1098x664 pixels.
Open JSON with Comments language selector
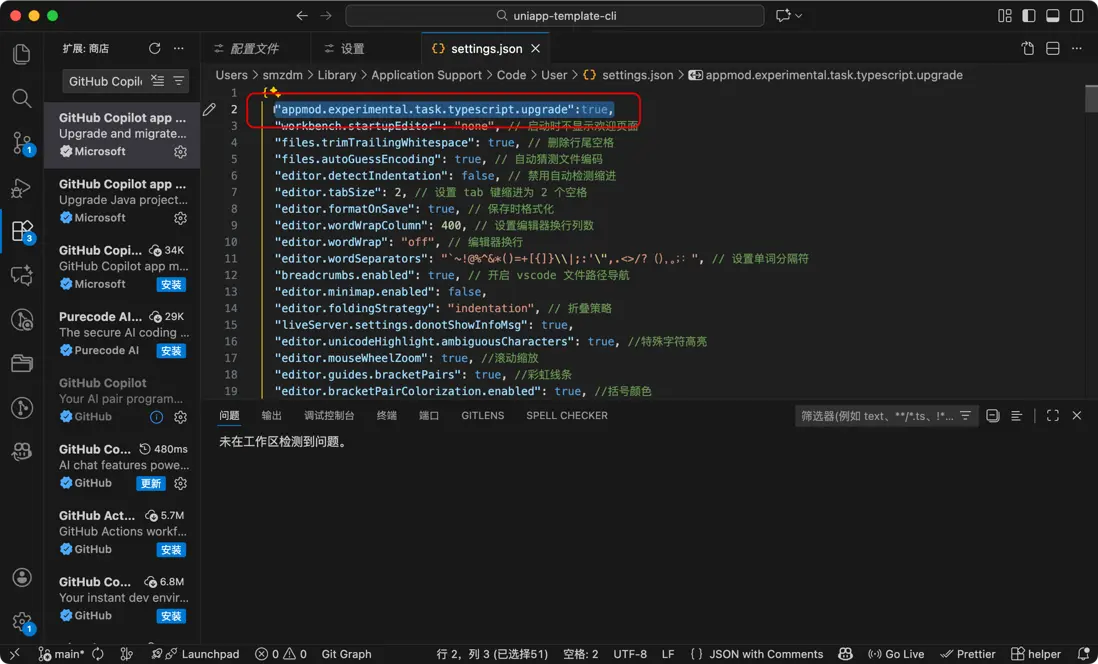(766, 654)
